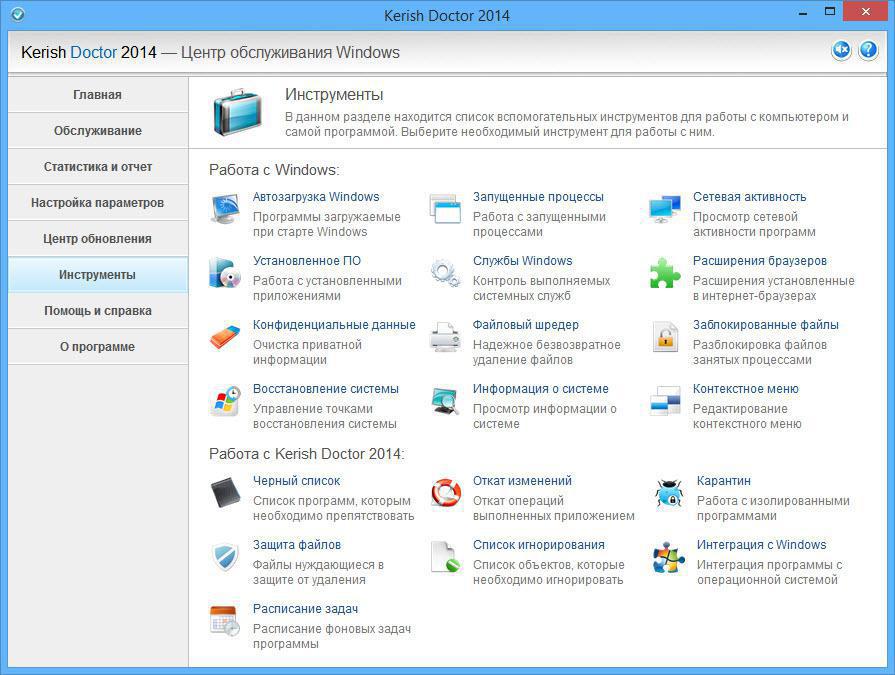Open the title bar application system menu icon

point(17,15)
